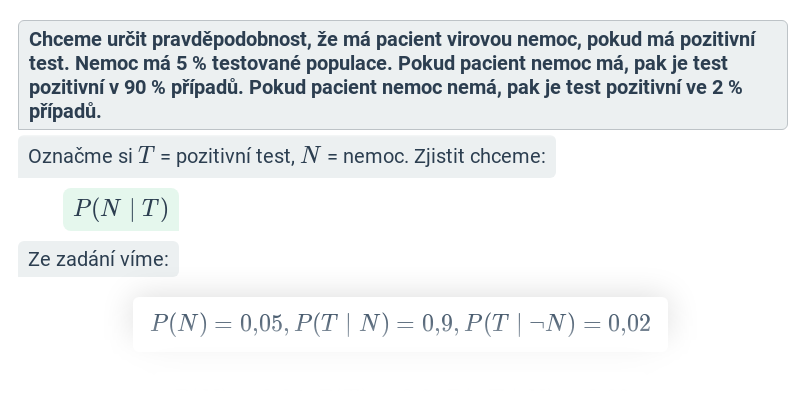Click the value 0,02 in the formula
800x400 pixels.
coord(629,324)
